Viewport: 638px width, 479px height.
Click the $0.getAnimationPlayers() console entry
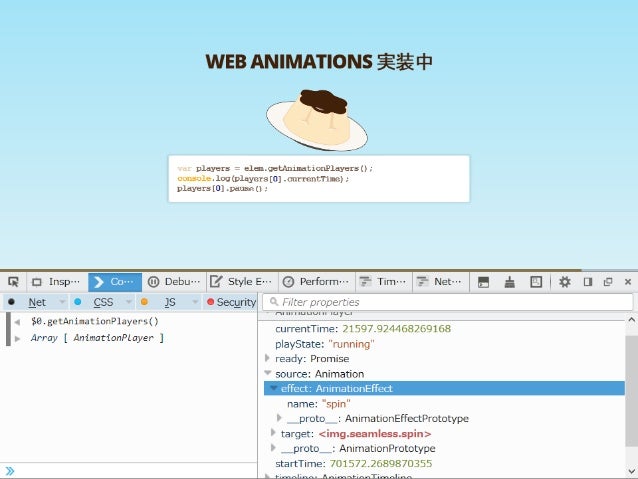coord(94,321)
